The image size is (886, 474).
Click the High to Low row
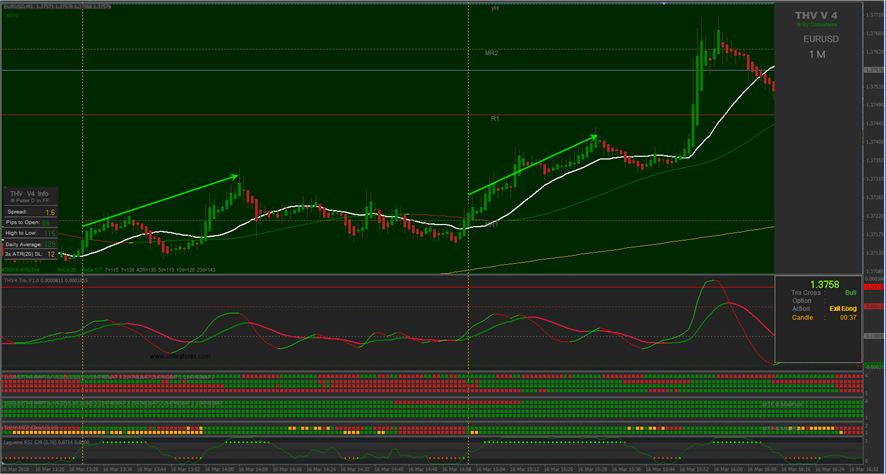30,233
